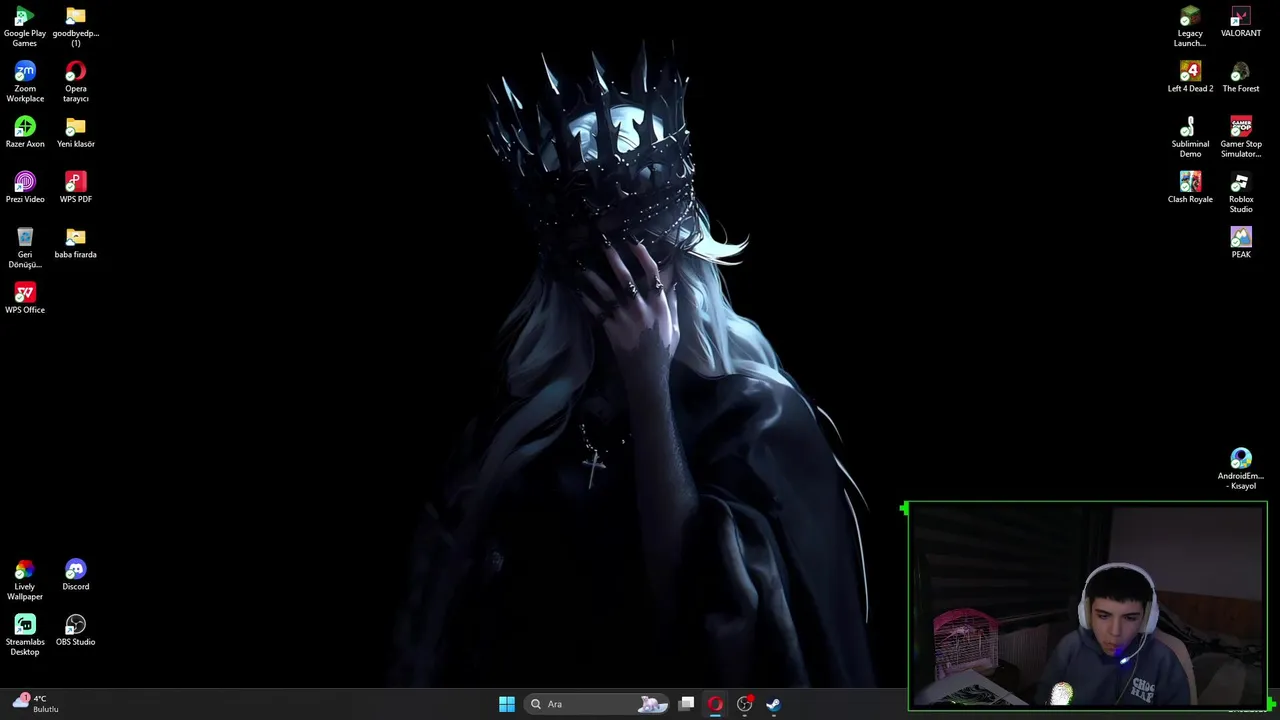The image size is (1280, 720).
Task: Select the WPS Office desktop icon
Action: click(x=25, y=298)
